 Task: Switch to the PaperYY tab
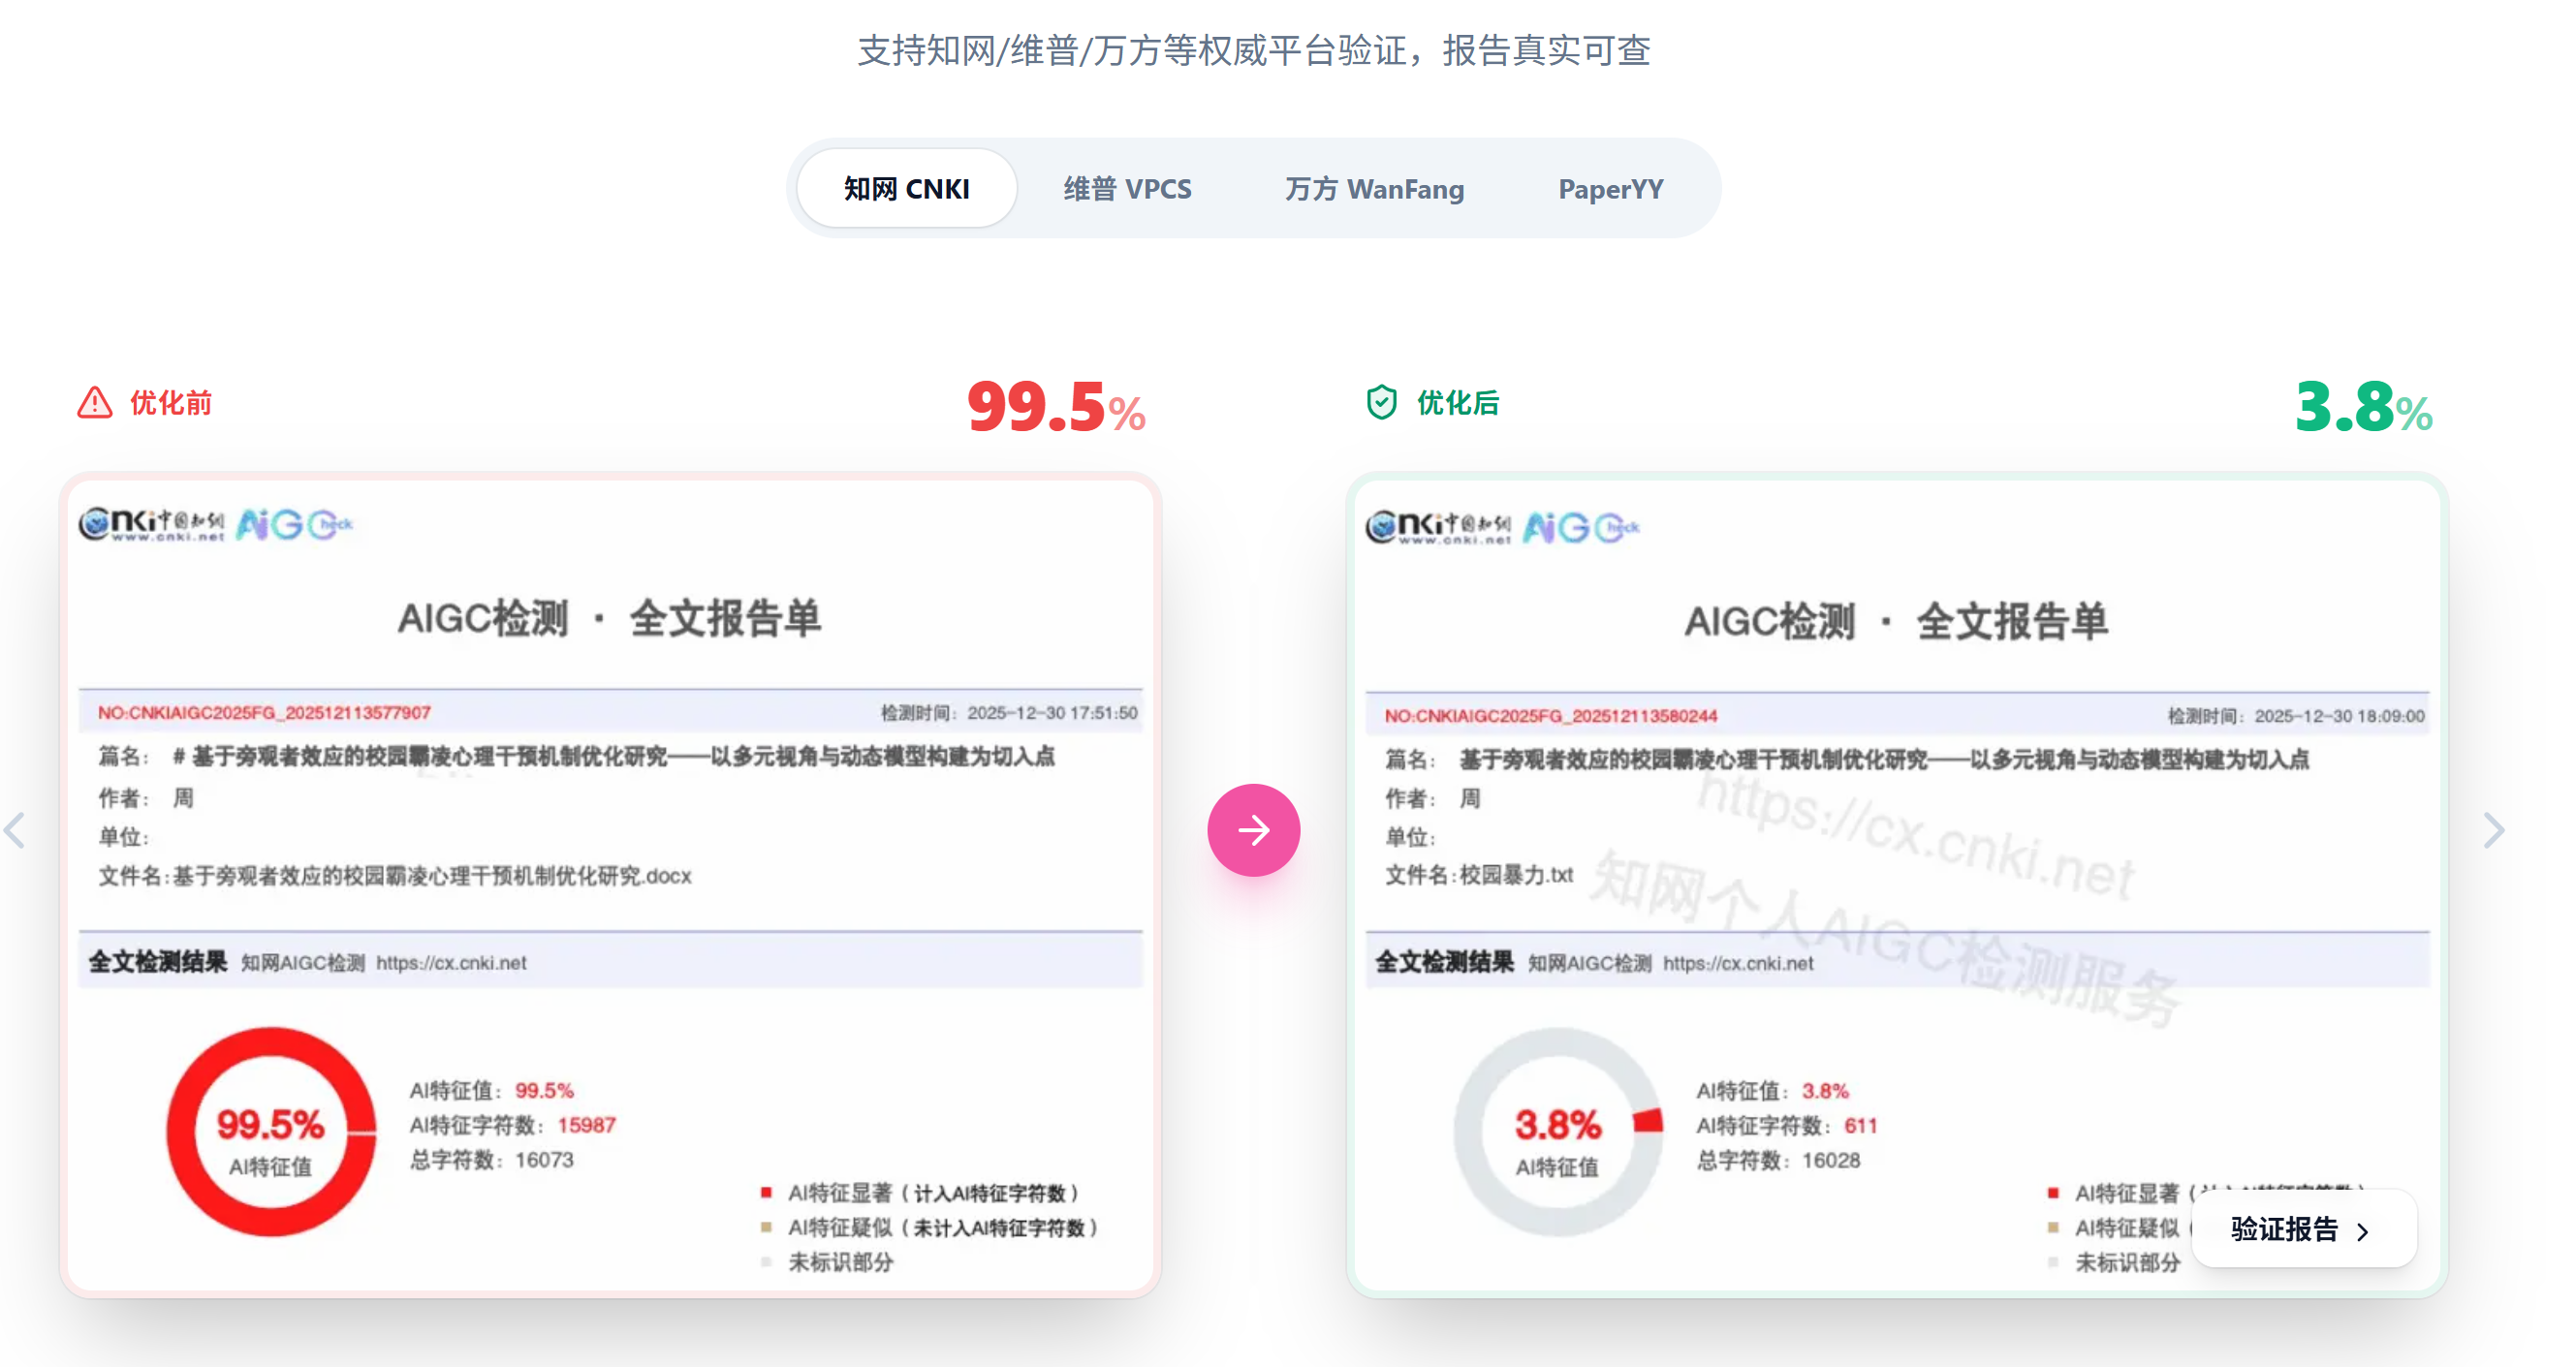click(x=1610, y=188)
